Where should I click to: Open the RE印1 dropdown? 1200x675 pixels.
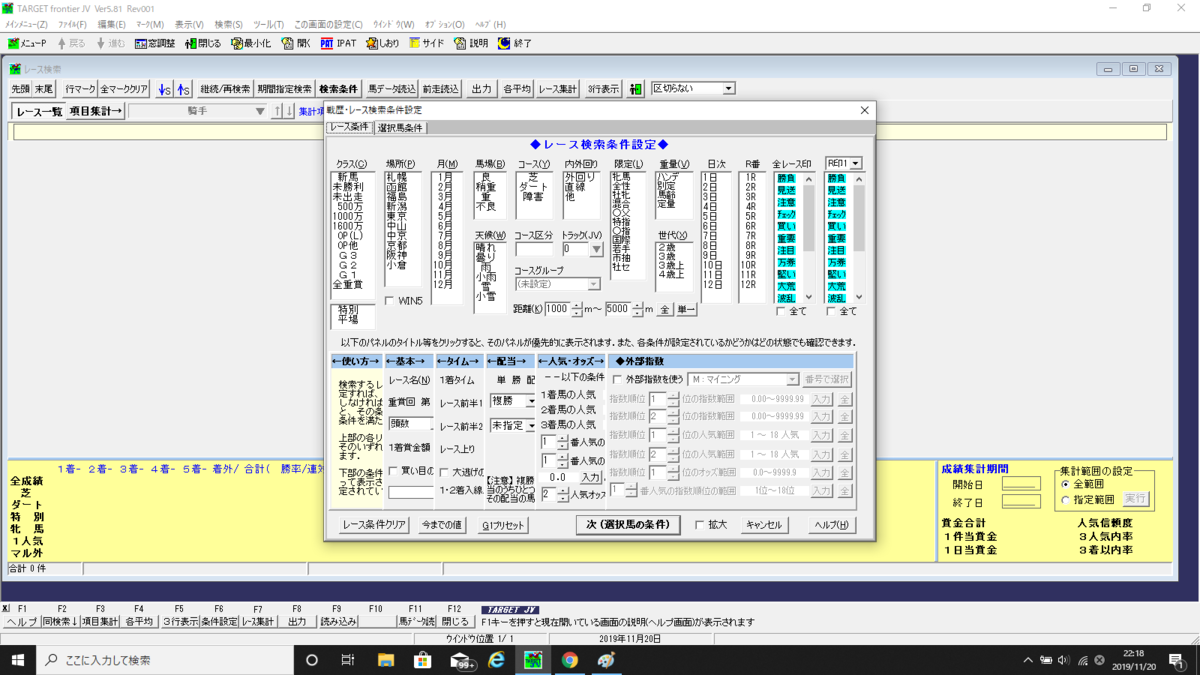tap(855, 163)
